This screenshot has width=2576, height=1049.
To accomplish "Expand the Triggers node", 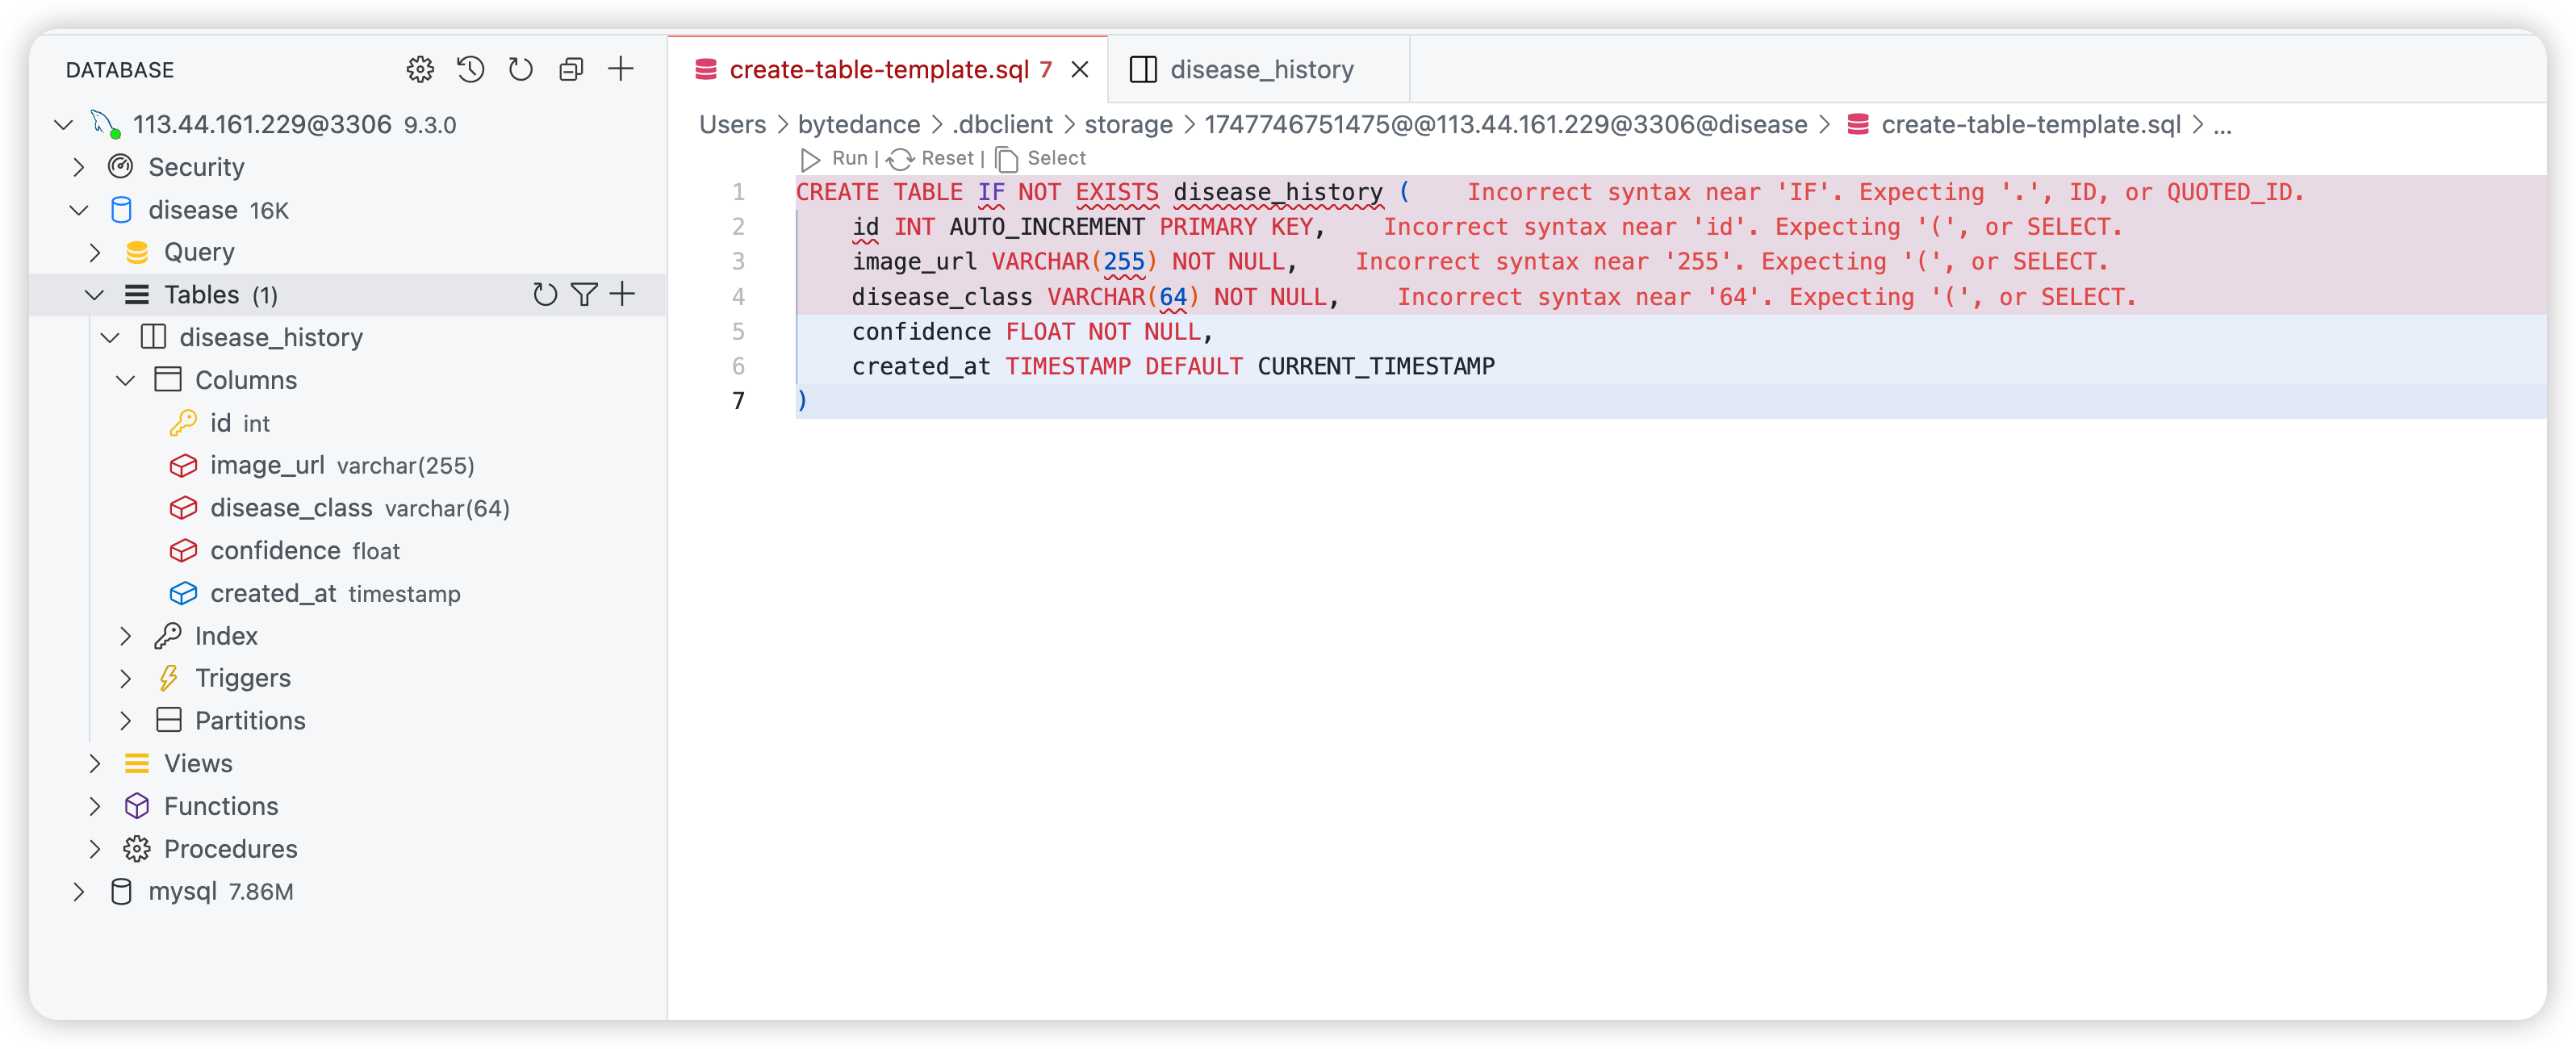I will point(126,678).
